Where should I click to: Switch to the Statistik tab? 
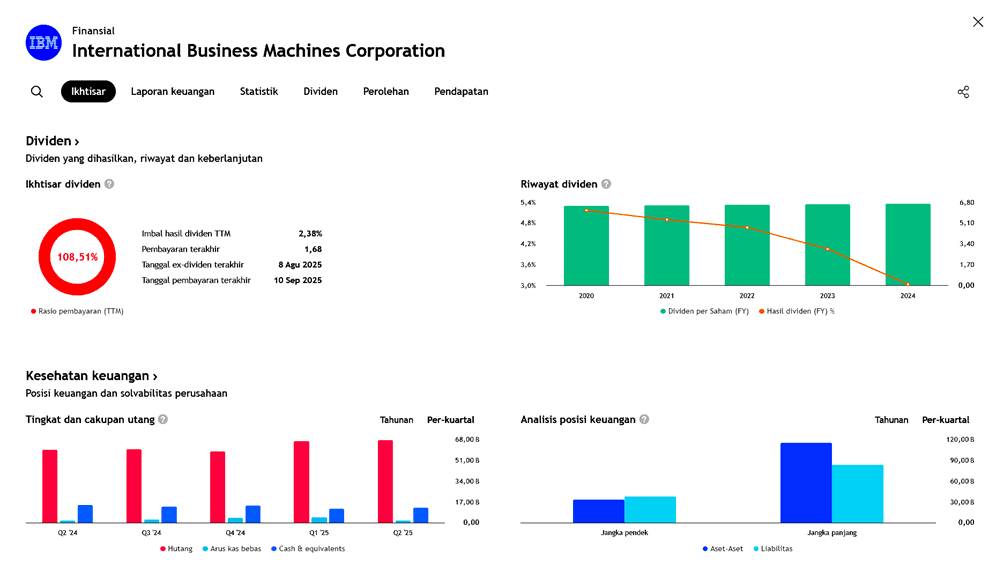[x=259, y=92]
